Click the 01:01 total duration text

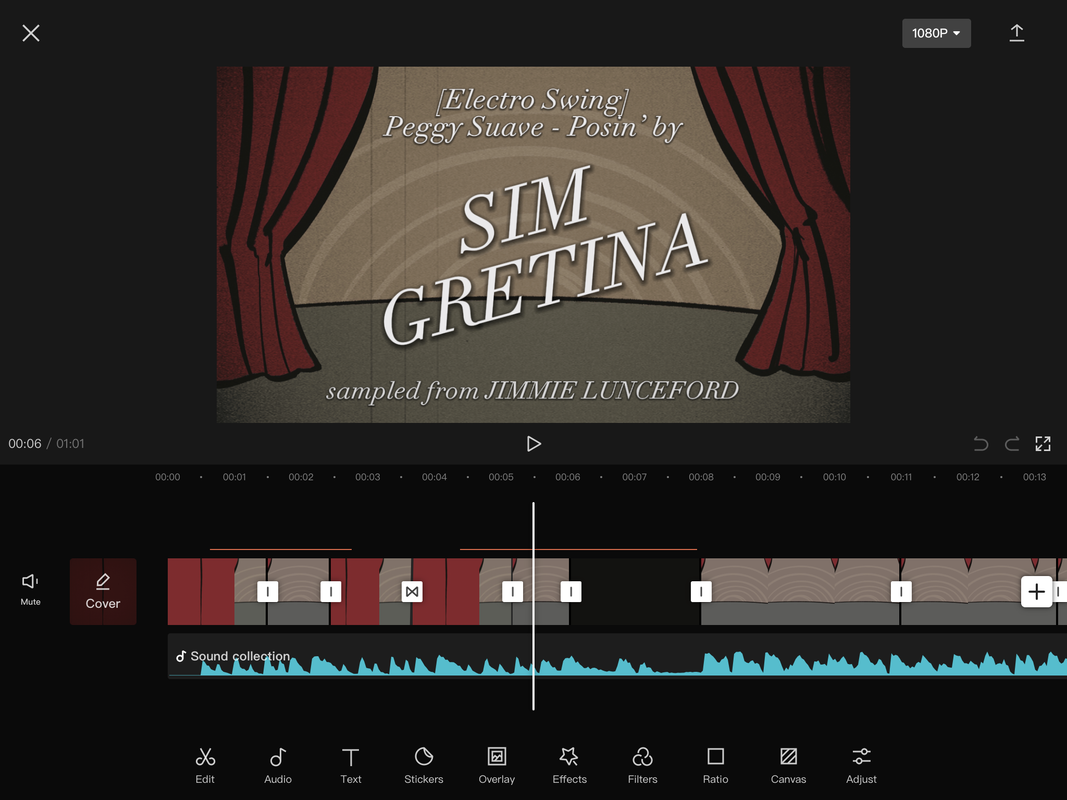pos(70,444)
